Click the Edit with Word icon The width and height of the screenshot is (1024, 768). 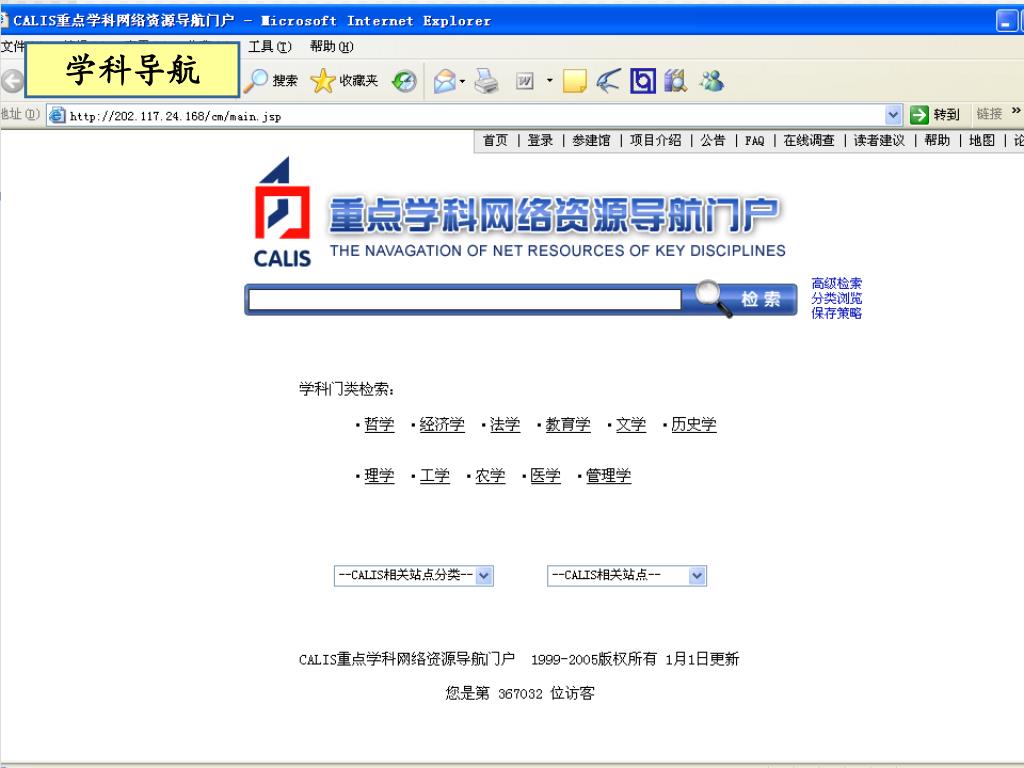coord(524,81)
